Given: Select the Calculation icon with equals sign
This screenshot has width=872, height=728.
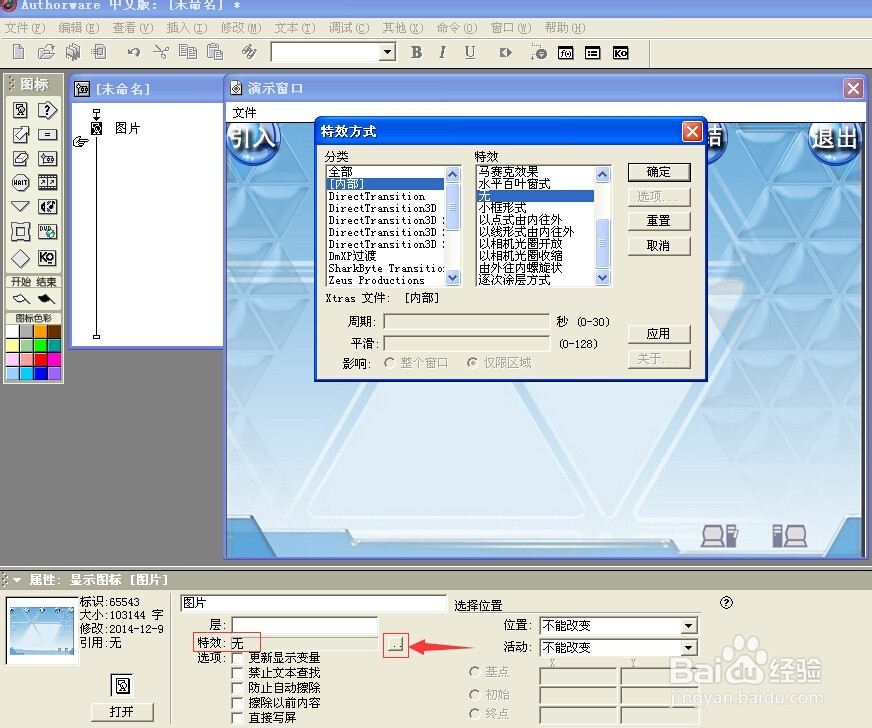Looking at the screenshot, I should click(x=47, y=134).
